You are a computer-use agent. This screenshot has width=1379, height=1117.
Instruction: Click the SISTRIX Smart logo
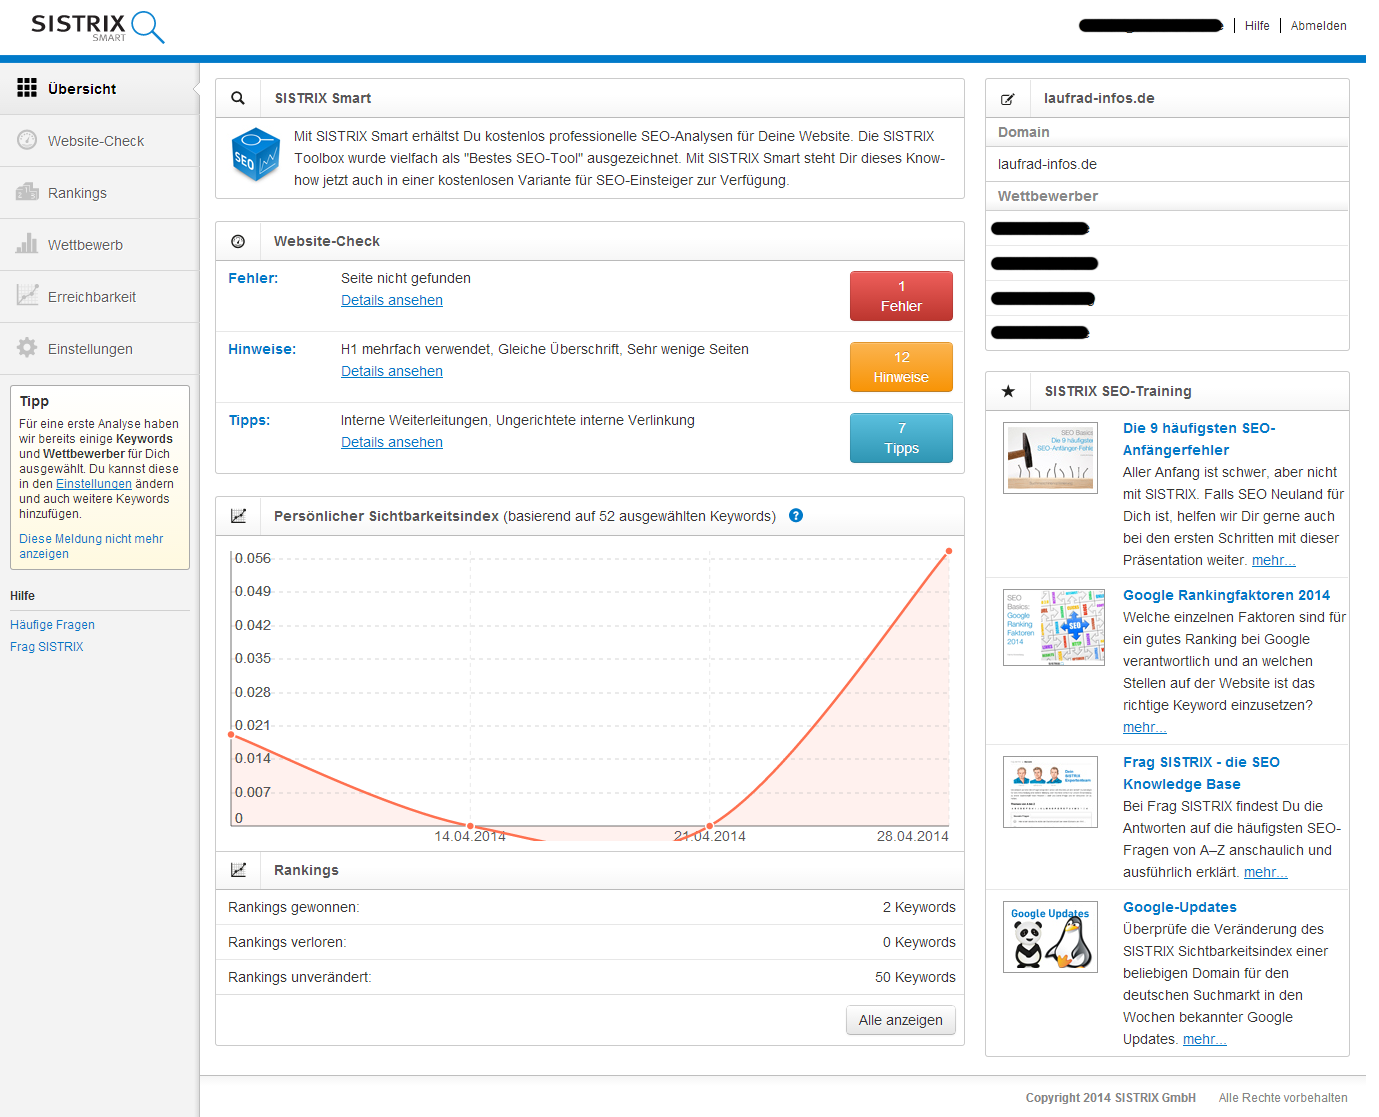click(x=97, y=27)
